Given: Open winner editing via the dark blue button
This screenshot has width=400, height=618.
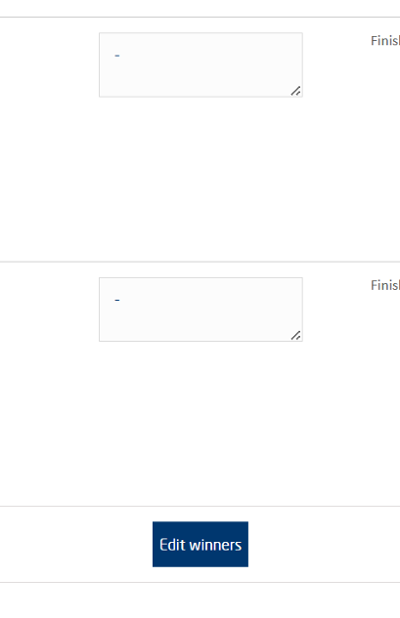Looking at the screenshot, I should coord(200,544).
